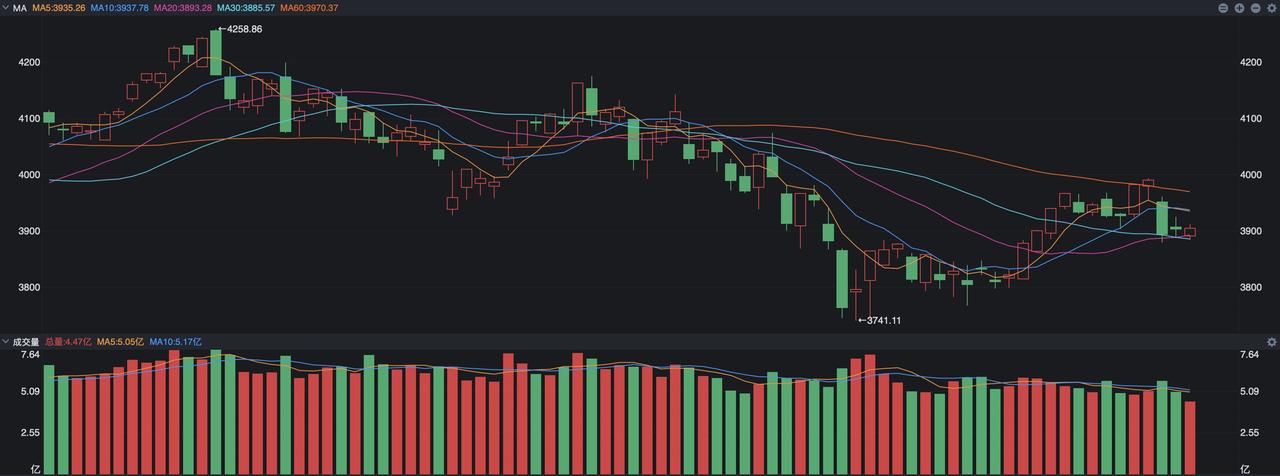Viewport: 1280px width, 476px height.
Task: Select the 成交量 indicator label
Action: [25, 342]
